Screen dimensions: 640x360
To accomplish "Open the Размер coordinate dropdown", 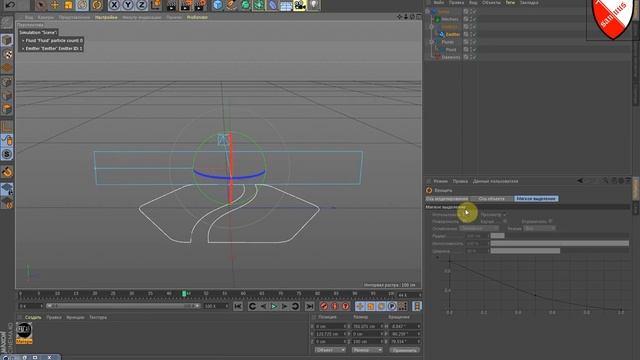I will tap(367, 350).
